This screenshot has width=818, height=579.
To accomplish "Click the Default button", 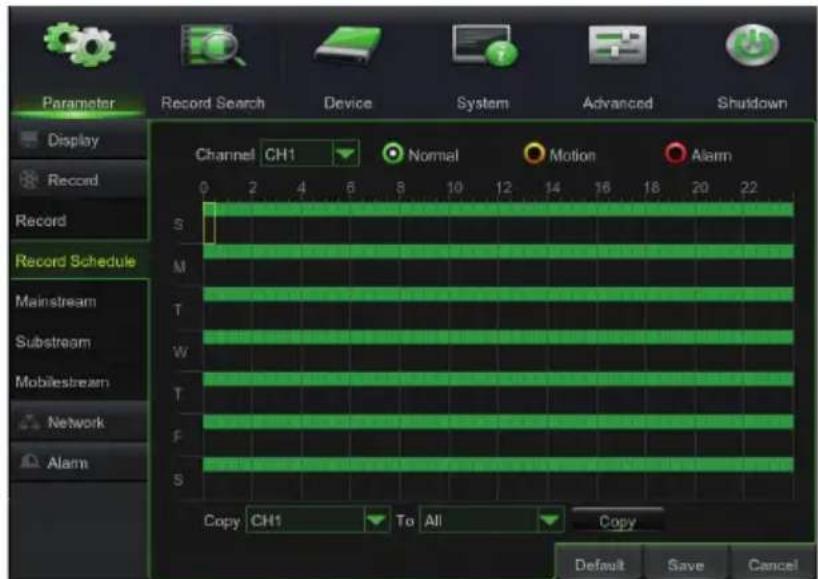I will click(x=599, y=564).
